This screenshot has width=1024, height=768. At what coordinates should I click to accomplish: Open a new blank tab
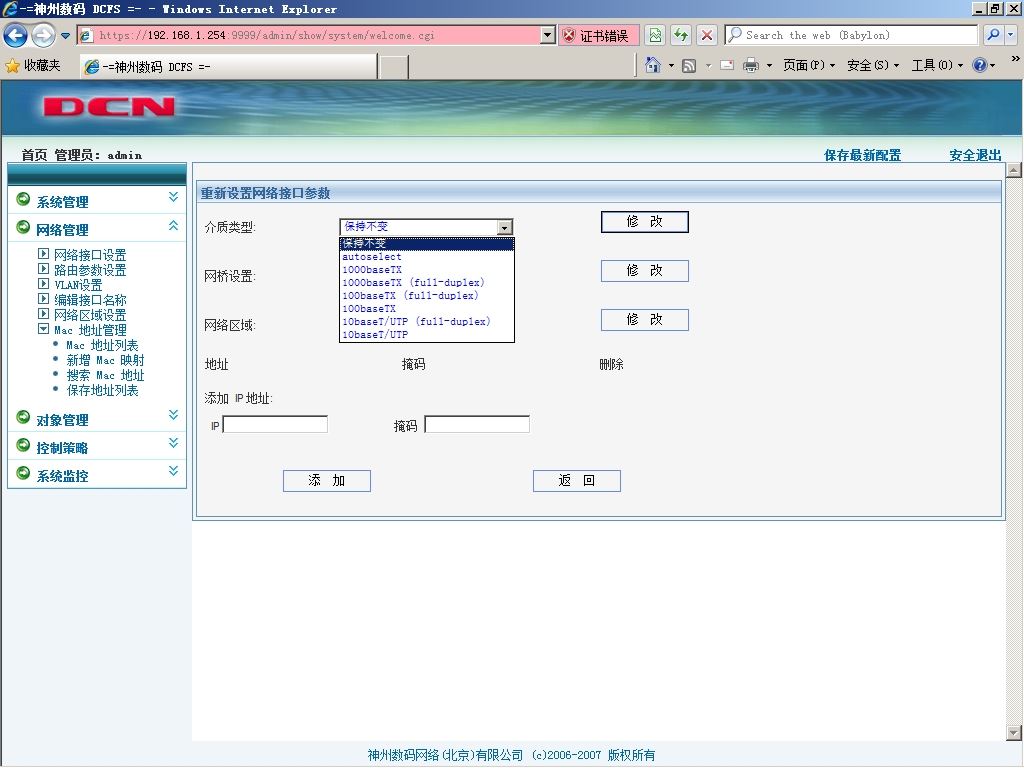coord(393,67)
